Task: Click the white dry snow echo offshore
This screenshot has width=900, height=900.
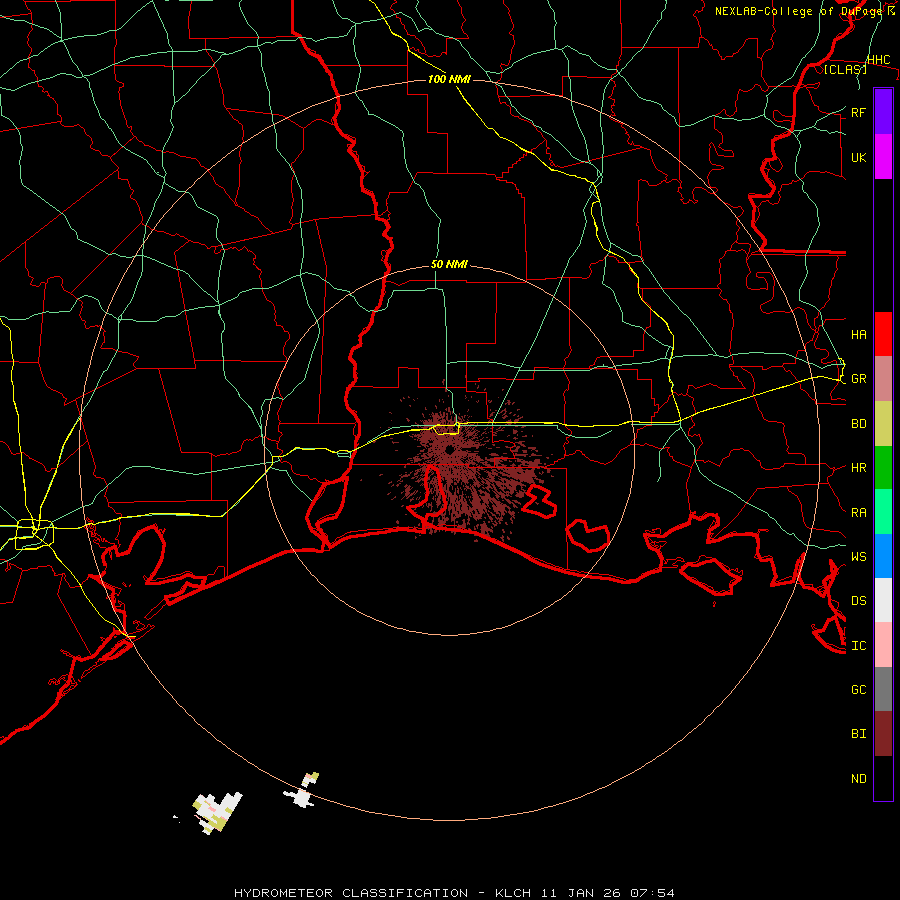Action: pos(216,812)
